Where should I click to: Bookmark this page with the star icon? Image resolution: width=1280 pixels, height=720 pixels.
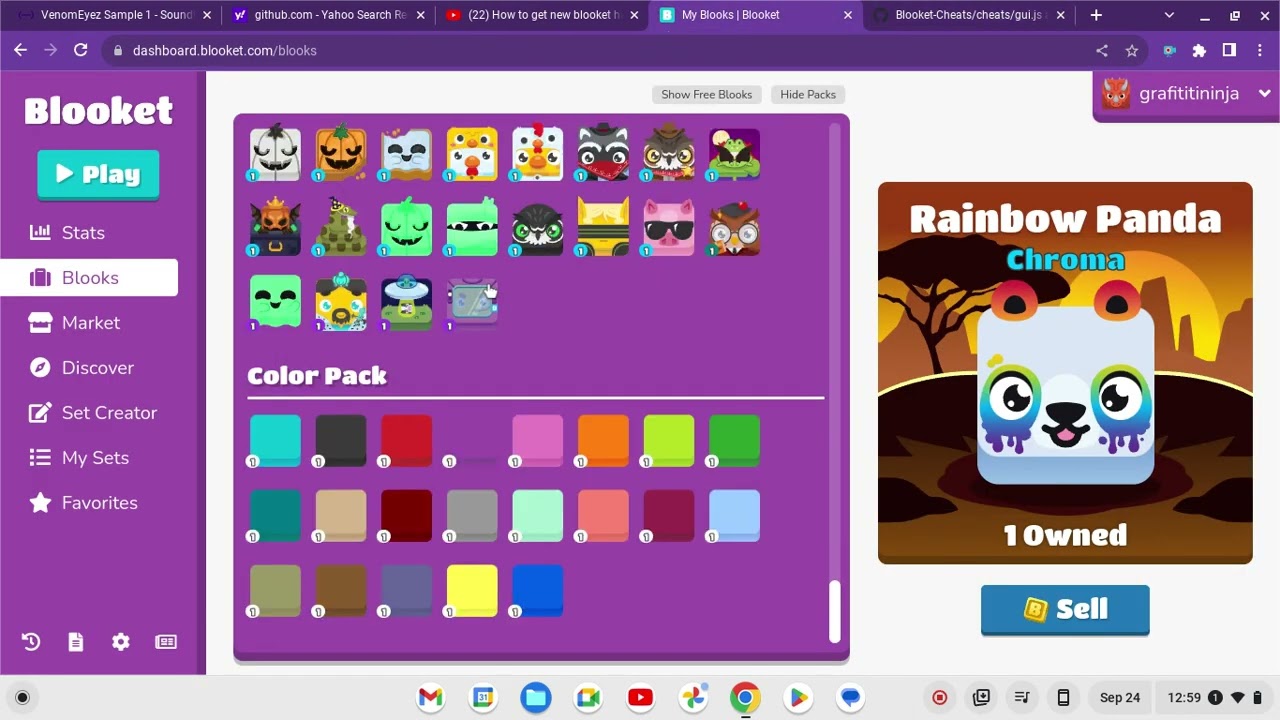coord(1132,50)
